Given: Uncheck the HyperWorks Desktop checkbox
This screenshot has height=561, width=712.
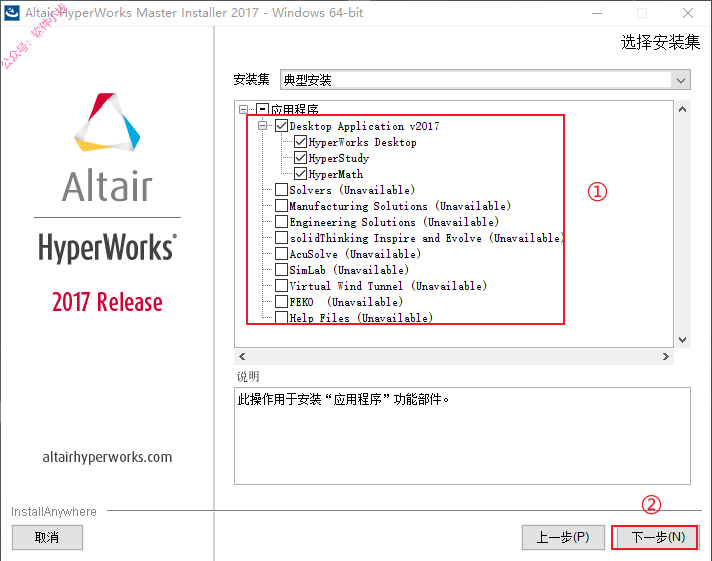Looking at the screenshot, I should [x=301, y=142].
